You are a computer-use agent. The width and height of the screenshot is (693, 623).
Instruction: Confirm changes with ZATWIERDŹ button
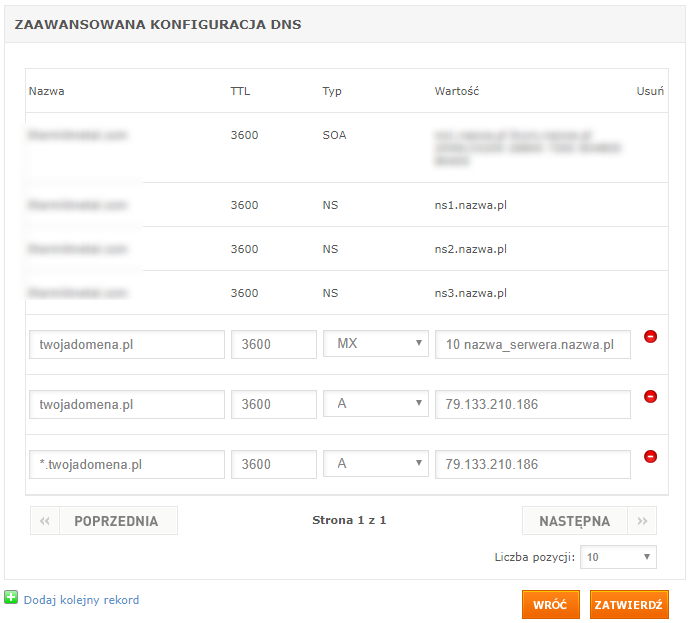pos(629,604)
